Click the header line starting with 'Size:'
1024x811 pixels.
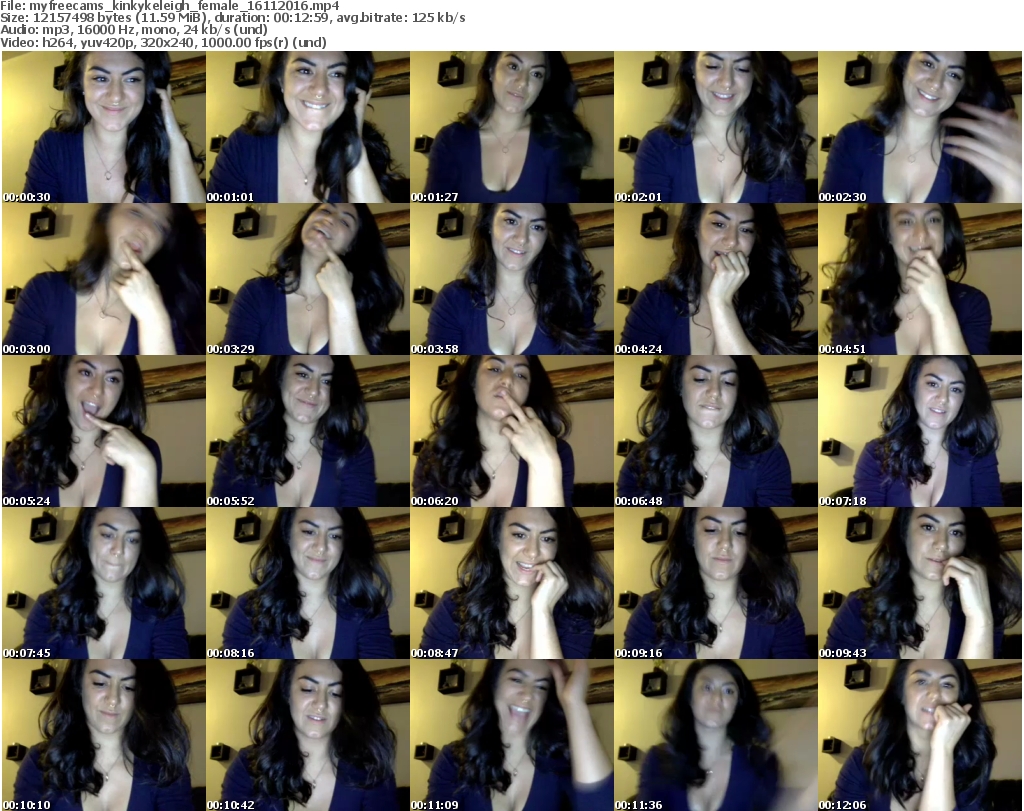232,18
